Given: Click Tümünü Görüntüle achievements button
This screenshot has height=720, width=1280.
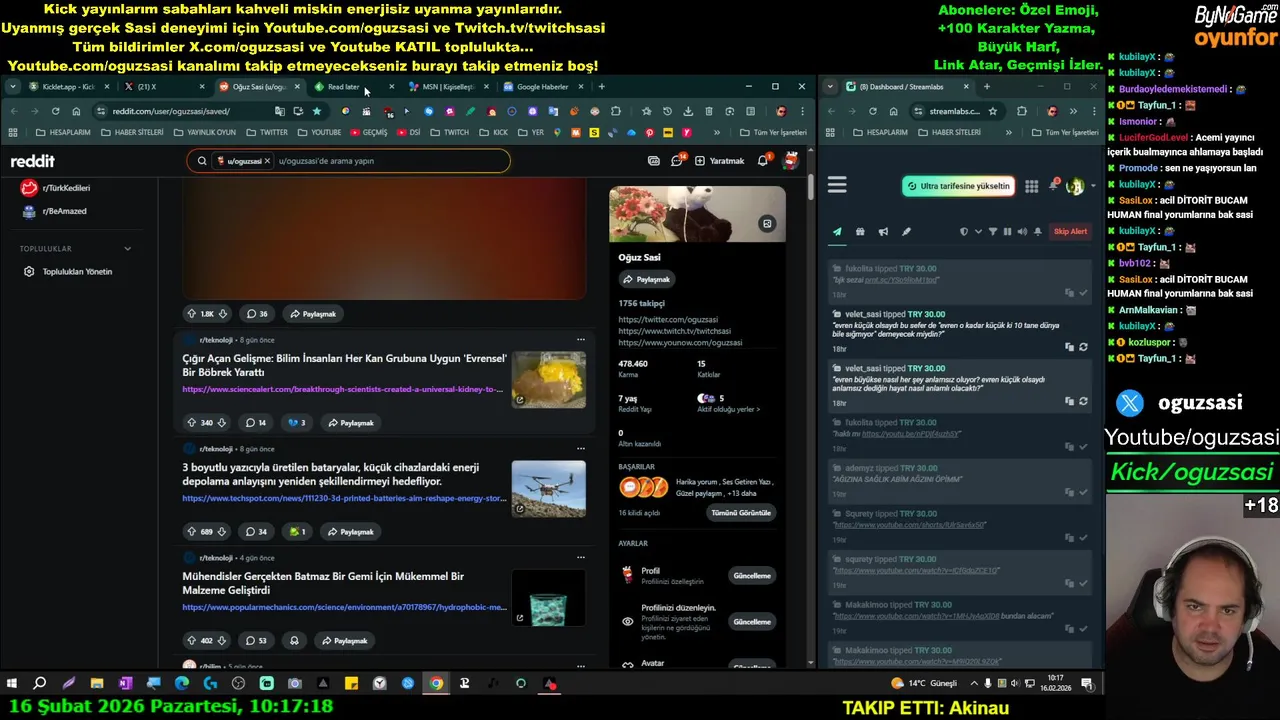Looking at the screenshot, I should [741, 513].
